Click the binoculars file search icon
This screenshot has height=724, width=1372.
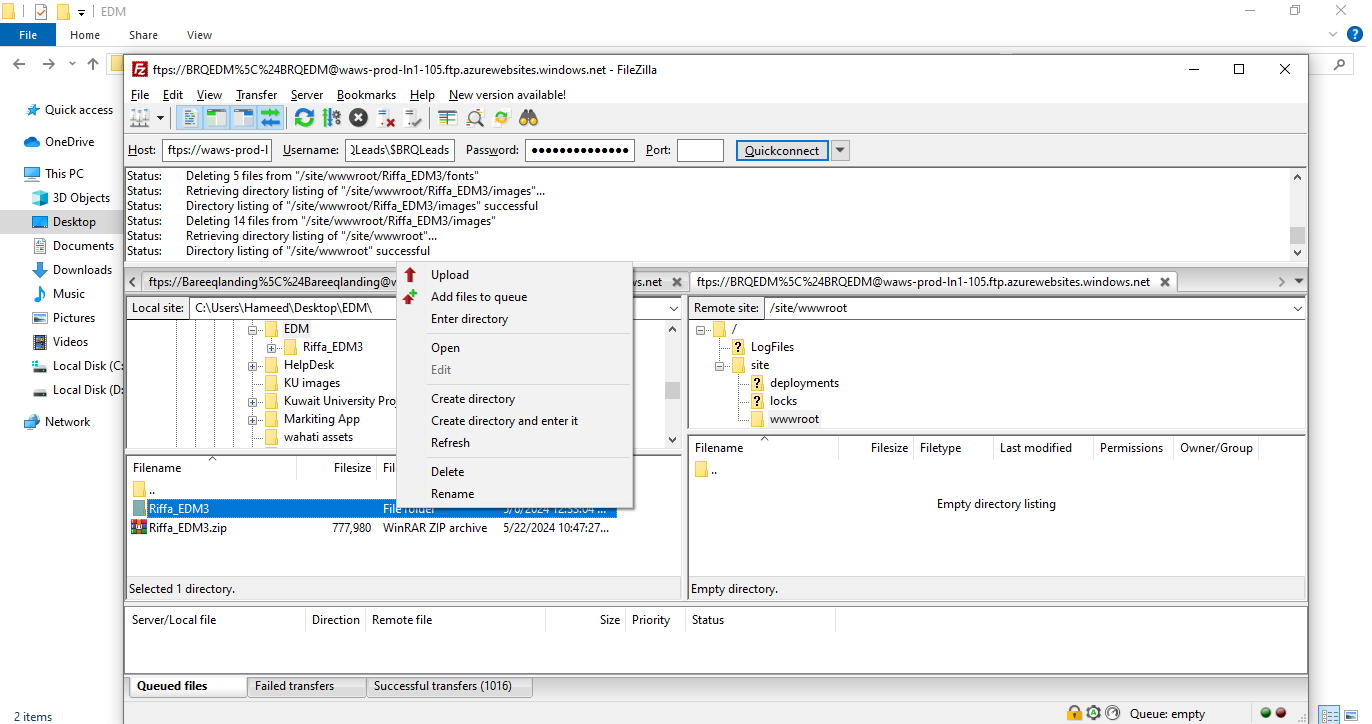click(x=528, y=118)
